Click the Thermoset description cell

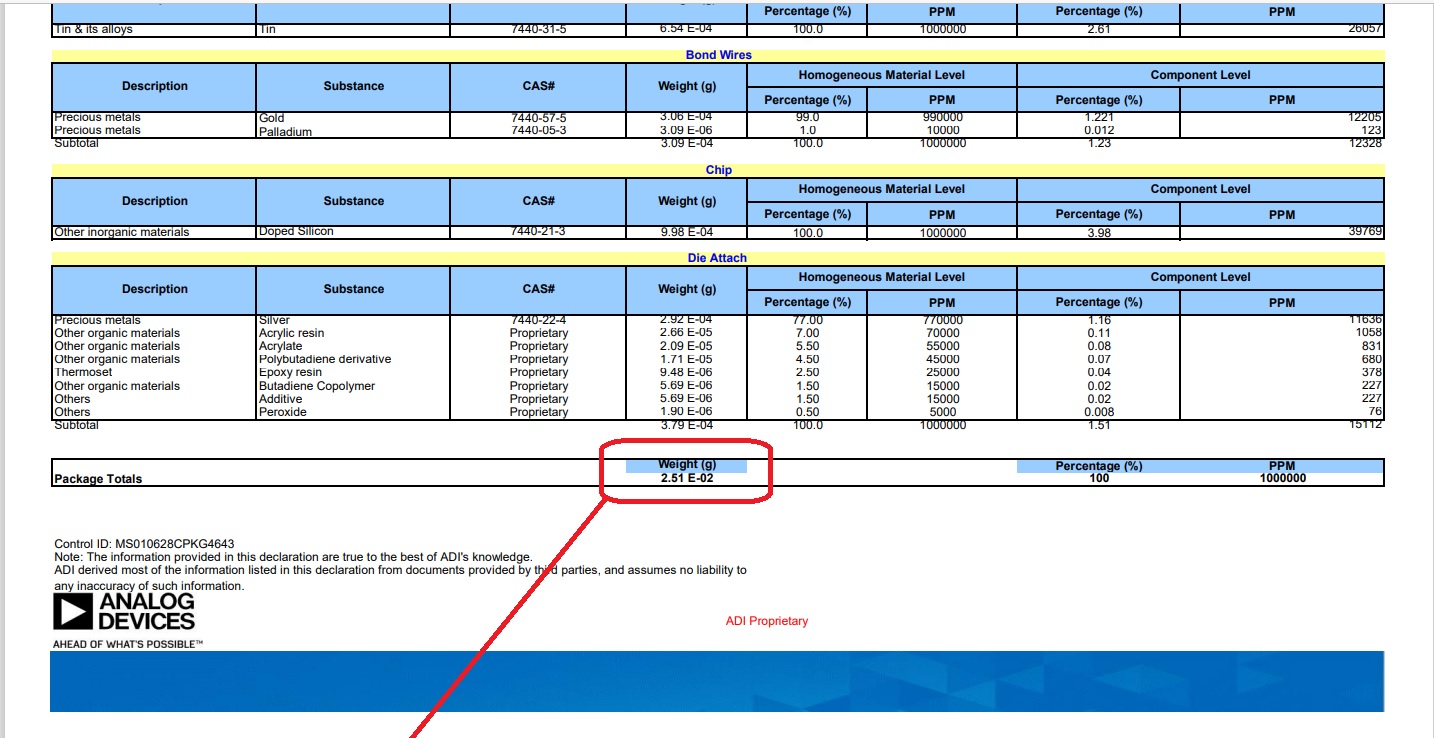pos(83,372)
